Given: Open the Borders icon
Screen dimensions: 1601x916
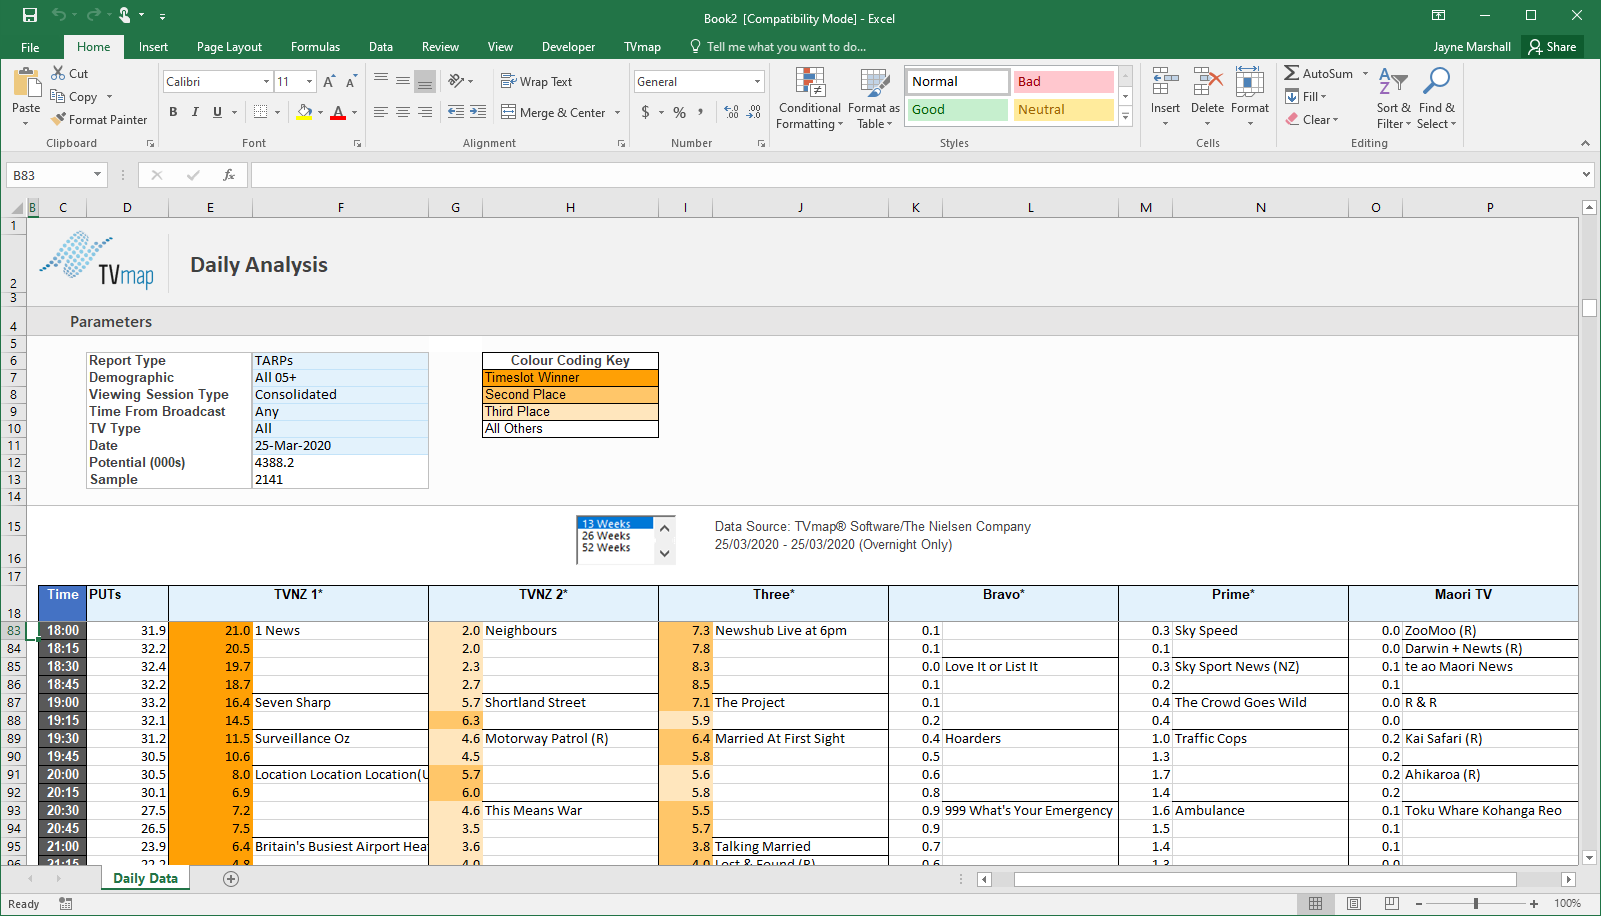Looking at the screenshot, I should click(260, 112).
